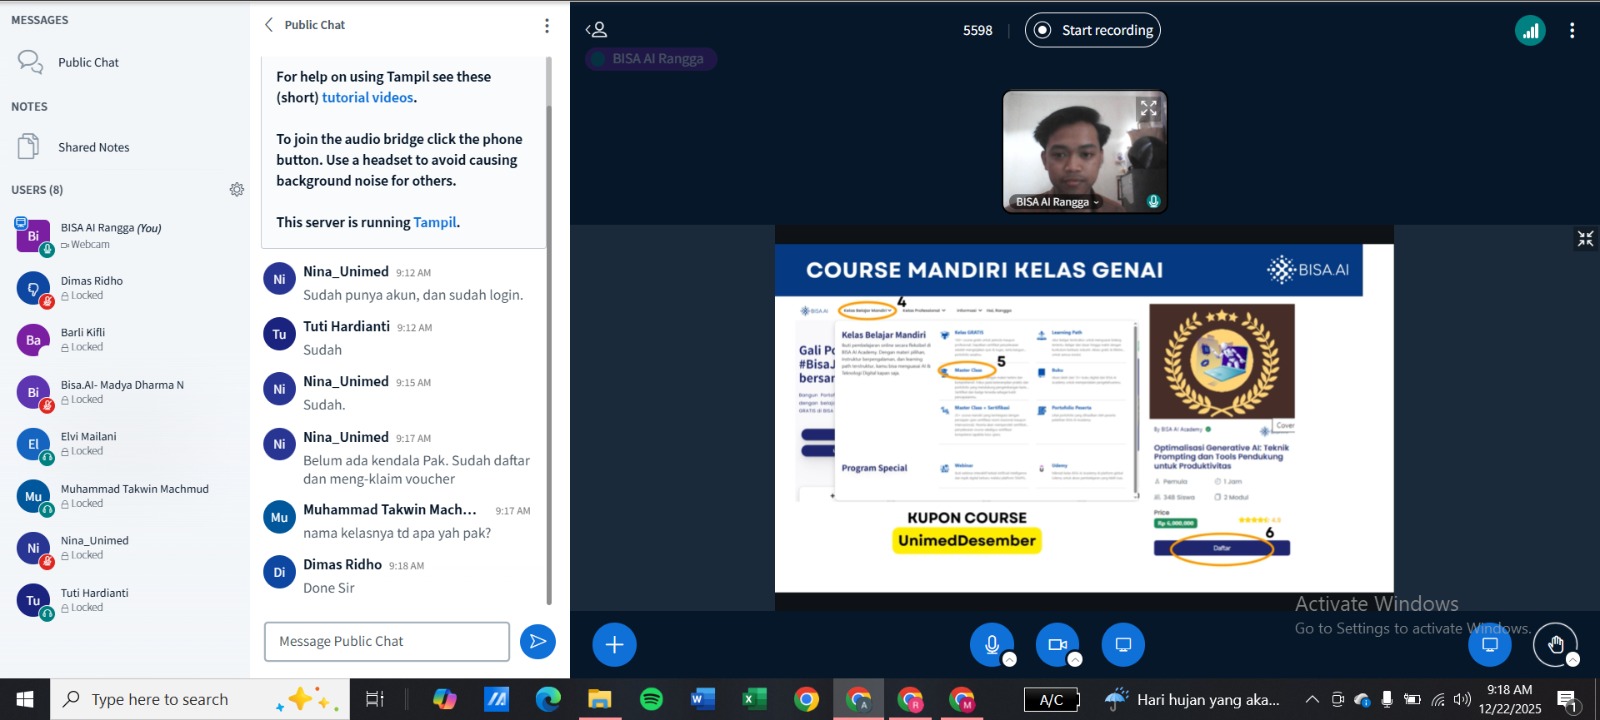Select user Barli Kifli

pyautogui.click(x=125, y=340)
